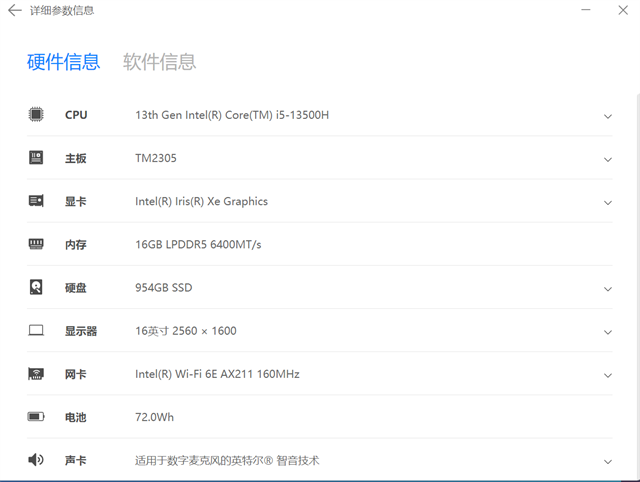The width and height of the screenshot is (640, 482).
Task: Expand the 网卡 Wi-Fi row chevron
Action: point(608,375)
